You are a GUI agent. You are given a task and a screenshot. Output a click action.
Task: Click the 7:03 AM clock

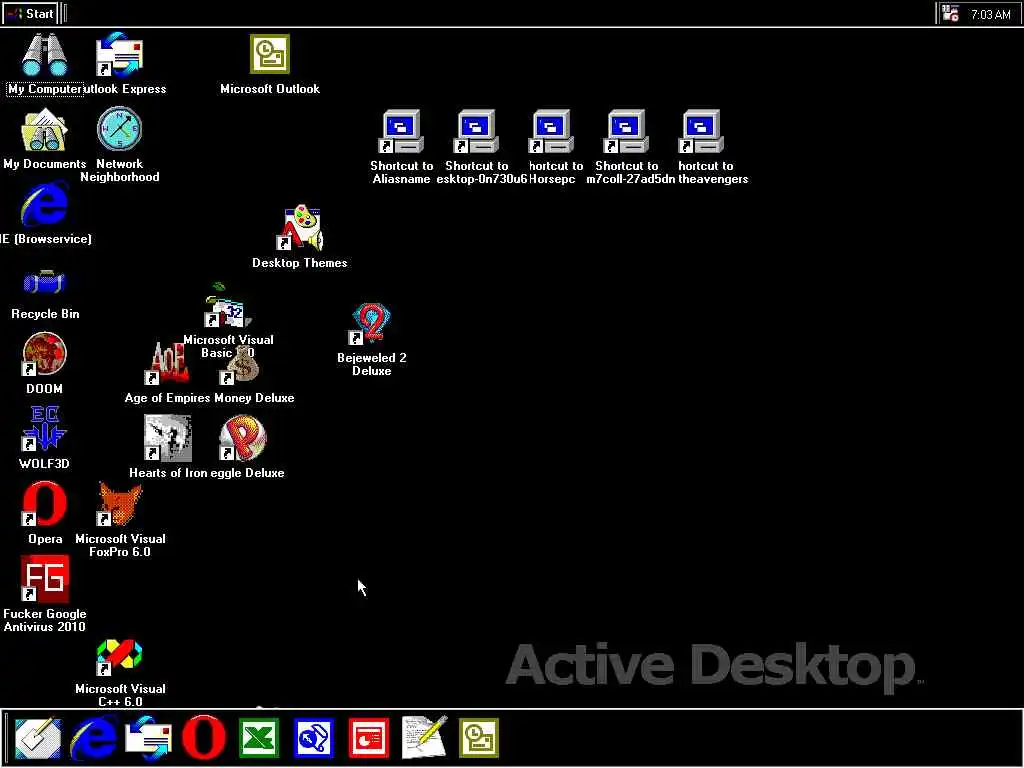(990, 14)
